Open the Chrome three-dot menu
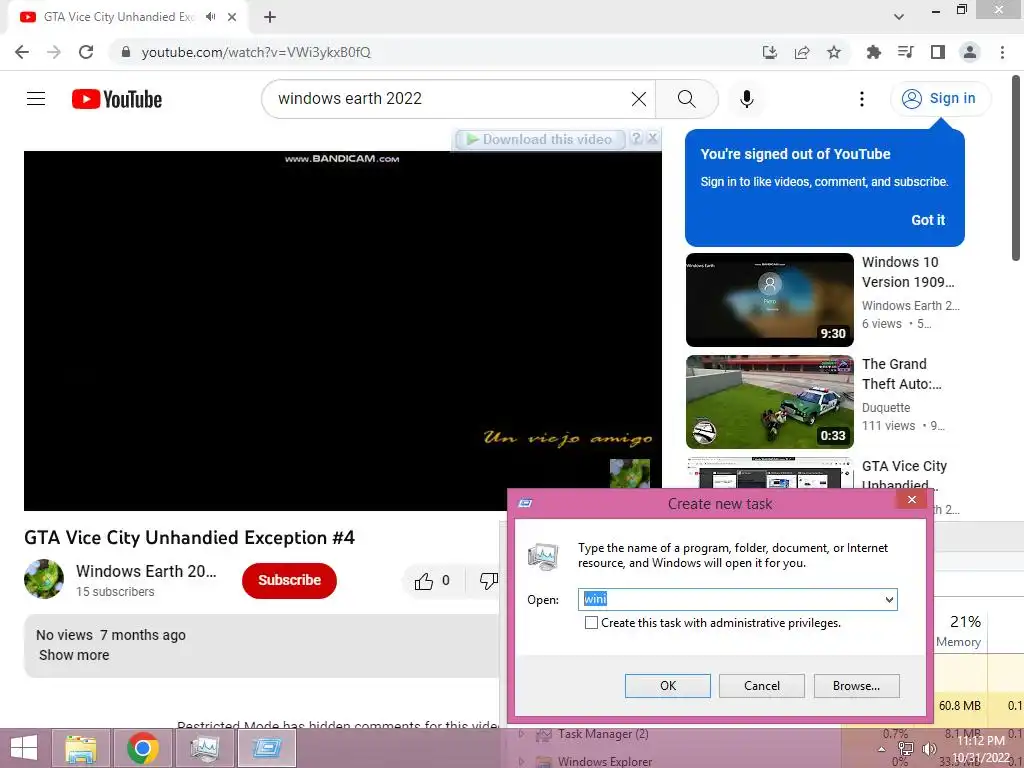 1002,52
